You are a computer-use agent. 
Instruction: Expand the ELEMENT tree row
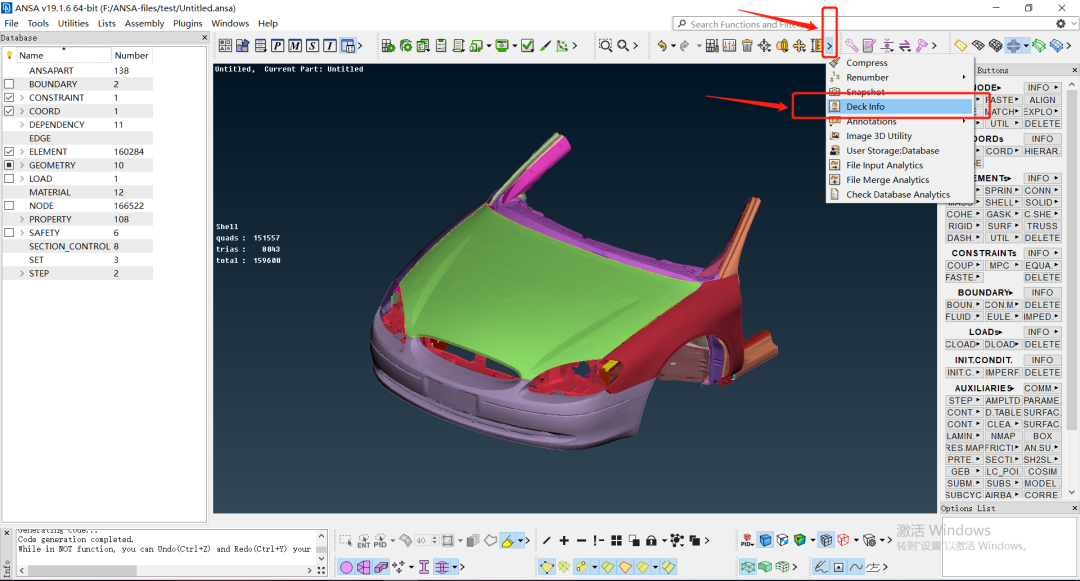(x=22, y=151)
